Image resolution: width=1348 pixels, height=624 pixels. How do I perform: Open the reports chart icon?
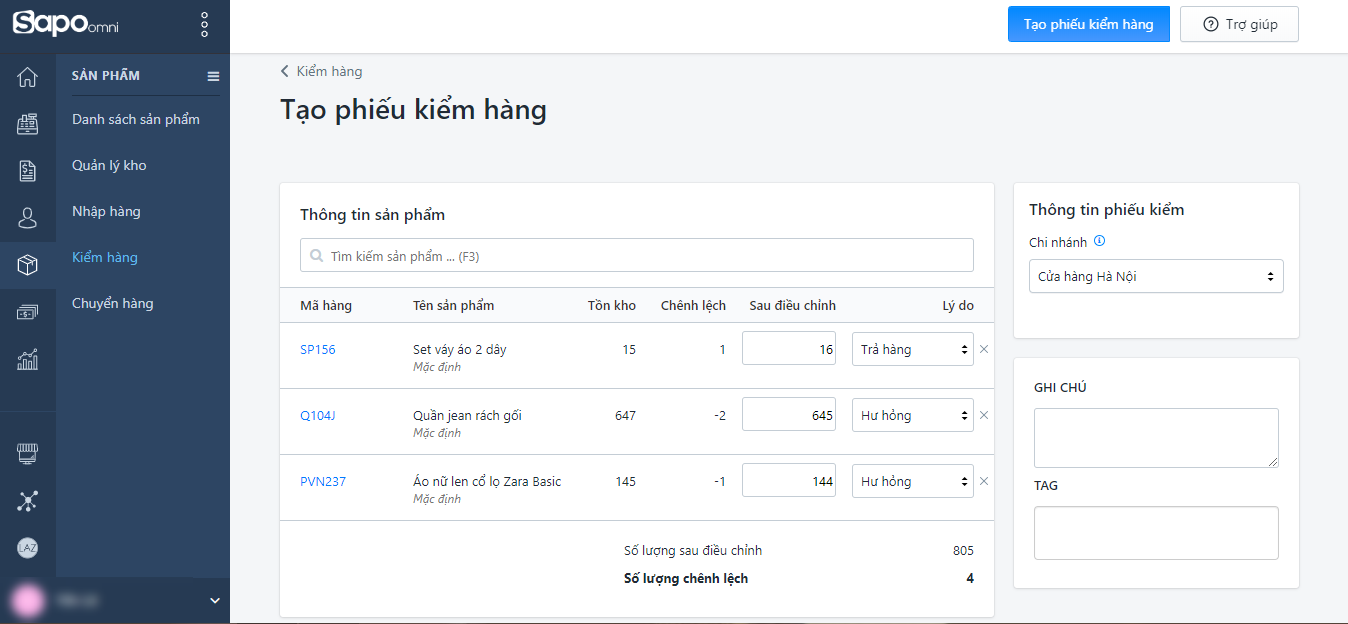click(28, 360)
